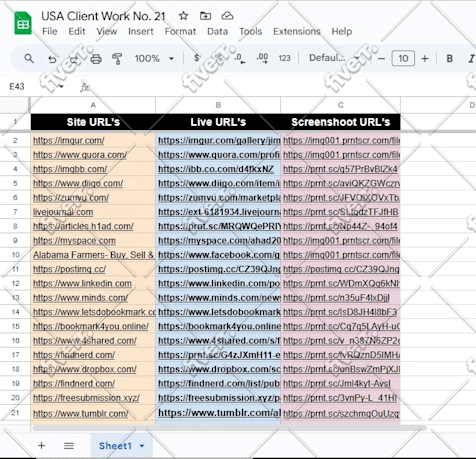This screenshot has width=476, height=459.
Task: Open the Insert menu
Action: point(141,31)
